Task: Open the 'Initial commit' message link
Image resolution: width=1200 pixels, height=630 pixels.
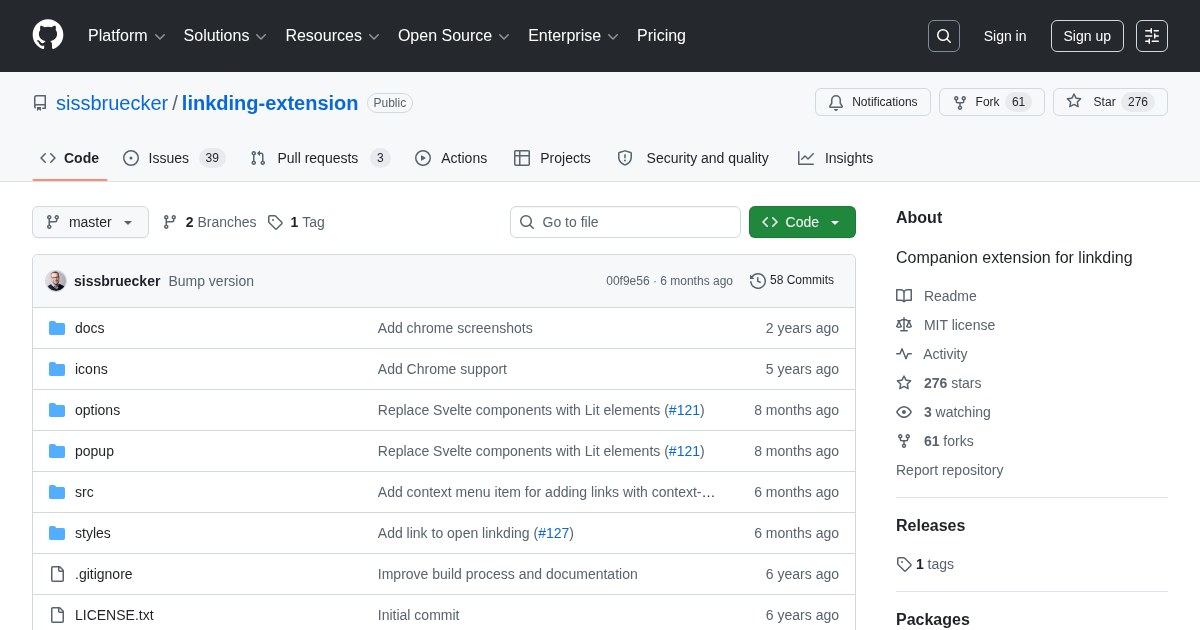Action: (418, 615)
